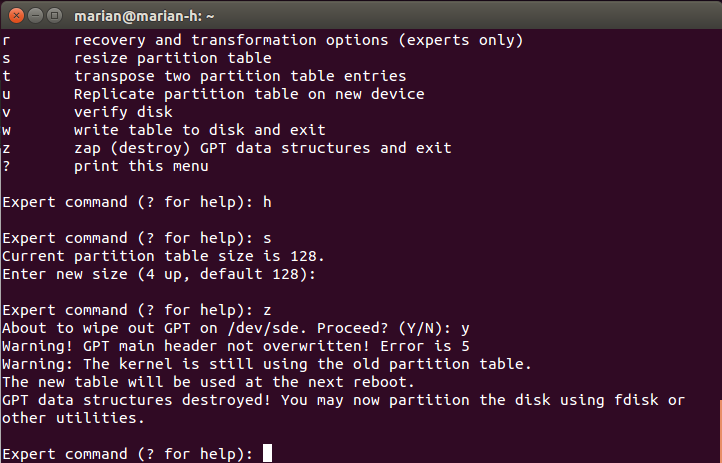Click the 'About to wipe out GPT on /dev/sde' line
Screen dimensions: 722x463
coord(236,328)
